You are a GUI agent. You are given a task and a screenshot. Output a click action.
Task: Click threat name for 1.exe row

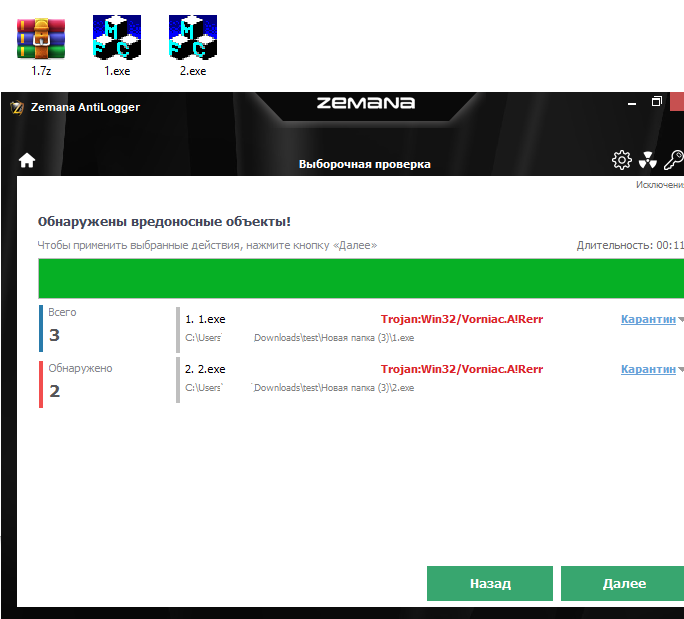(x=462, y=319)
